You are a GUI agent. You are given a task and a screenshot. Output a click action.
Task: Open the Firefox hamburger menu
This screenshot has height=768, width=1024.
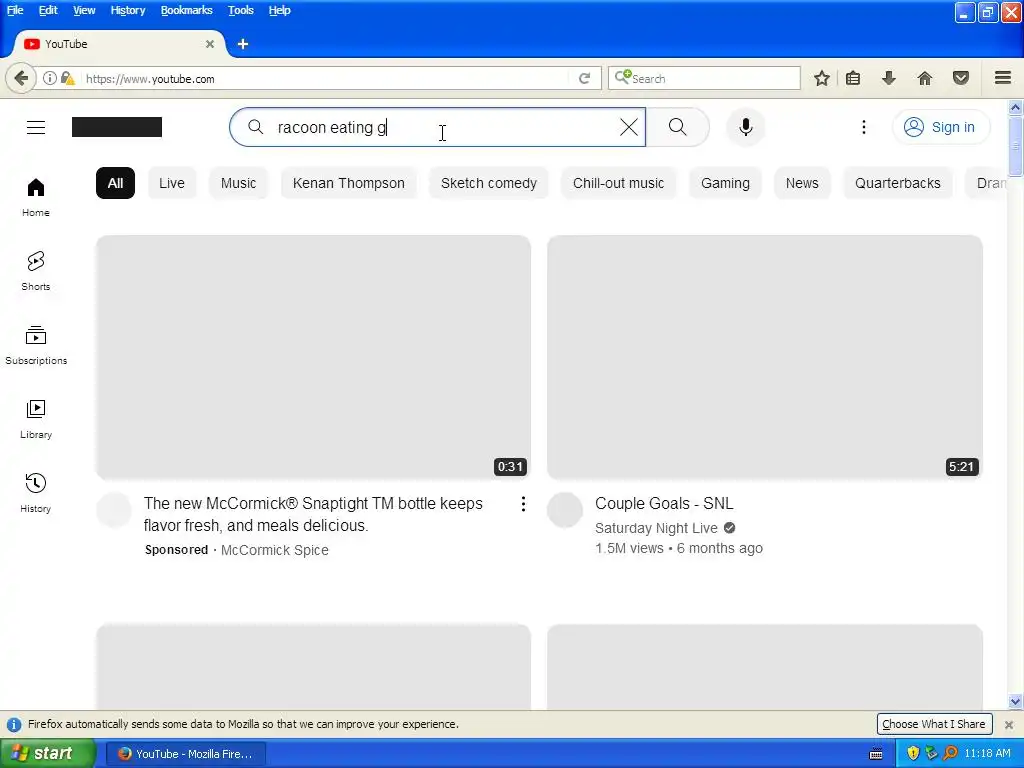pos(1003,78)
